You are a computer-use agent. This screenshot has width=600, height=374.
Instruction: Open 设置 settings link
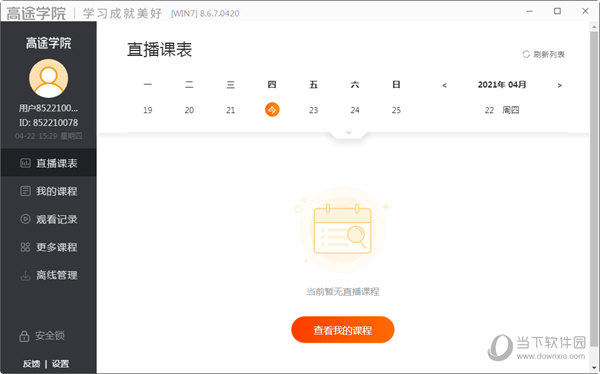coord(60,364)
